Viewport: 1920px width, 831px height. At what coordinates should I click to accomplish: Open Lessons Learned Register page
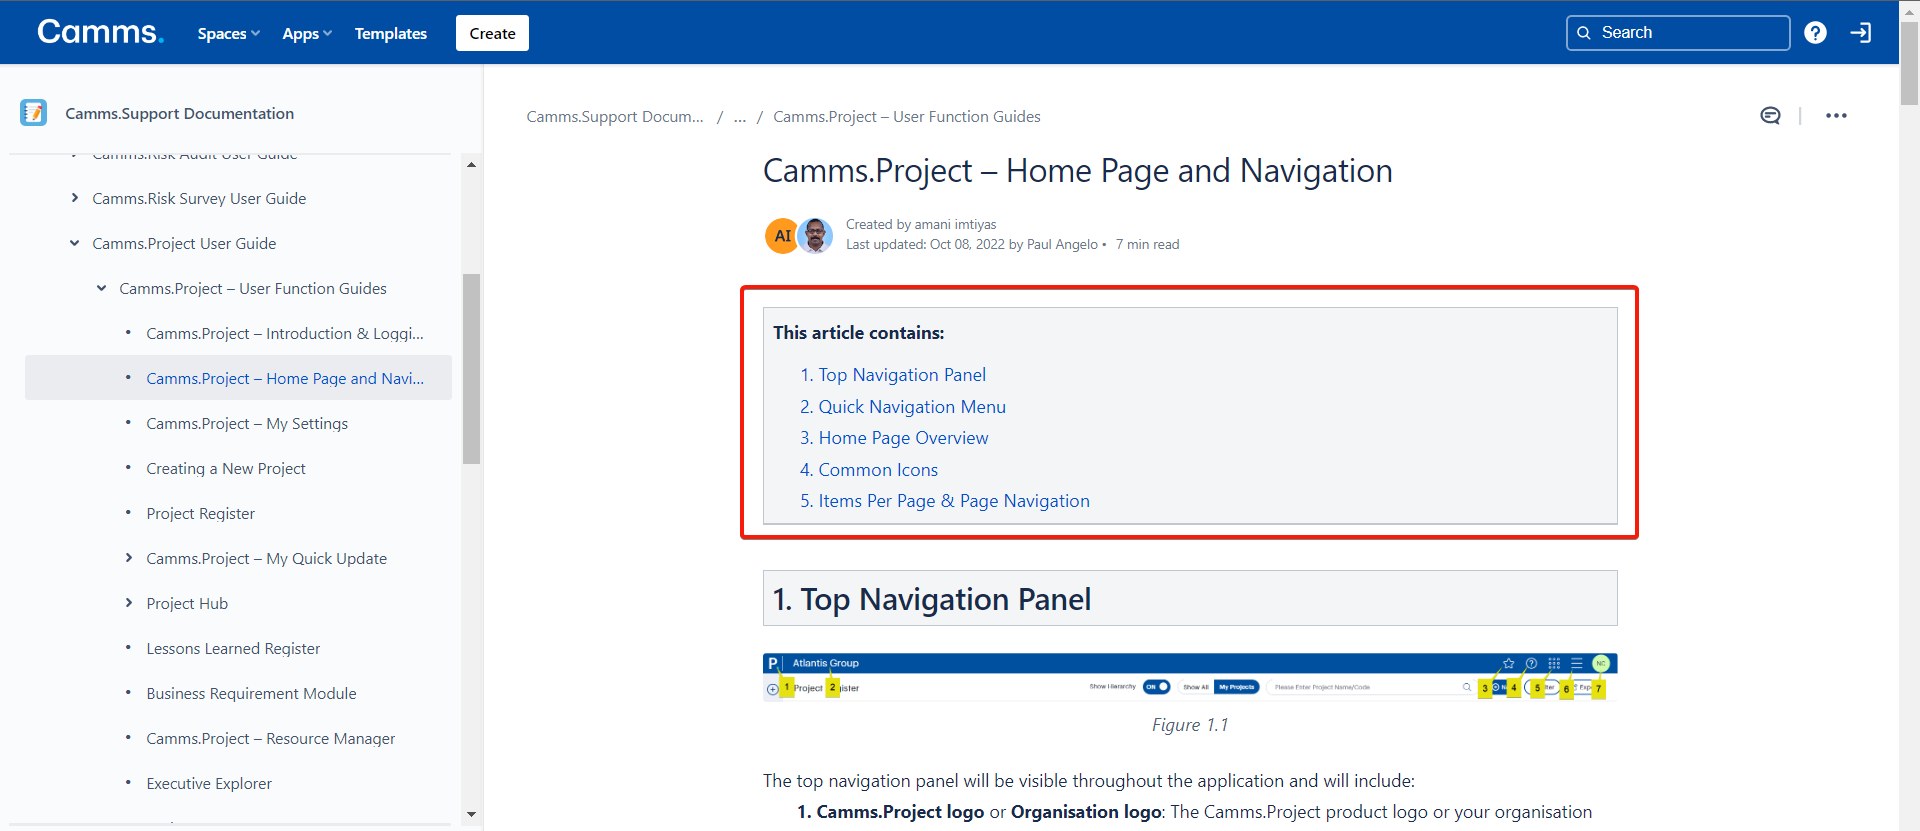click(x=233, y=648)
